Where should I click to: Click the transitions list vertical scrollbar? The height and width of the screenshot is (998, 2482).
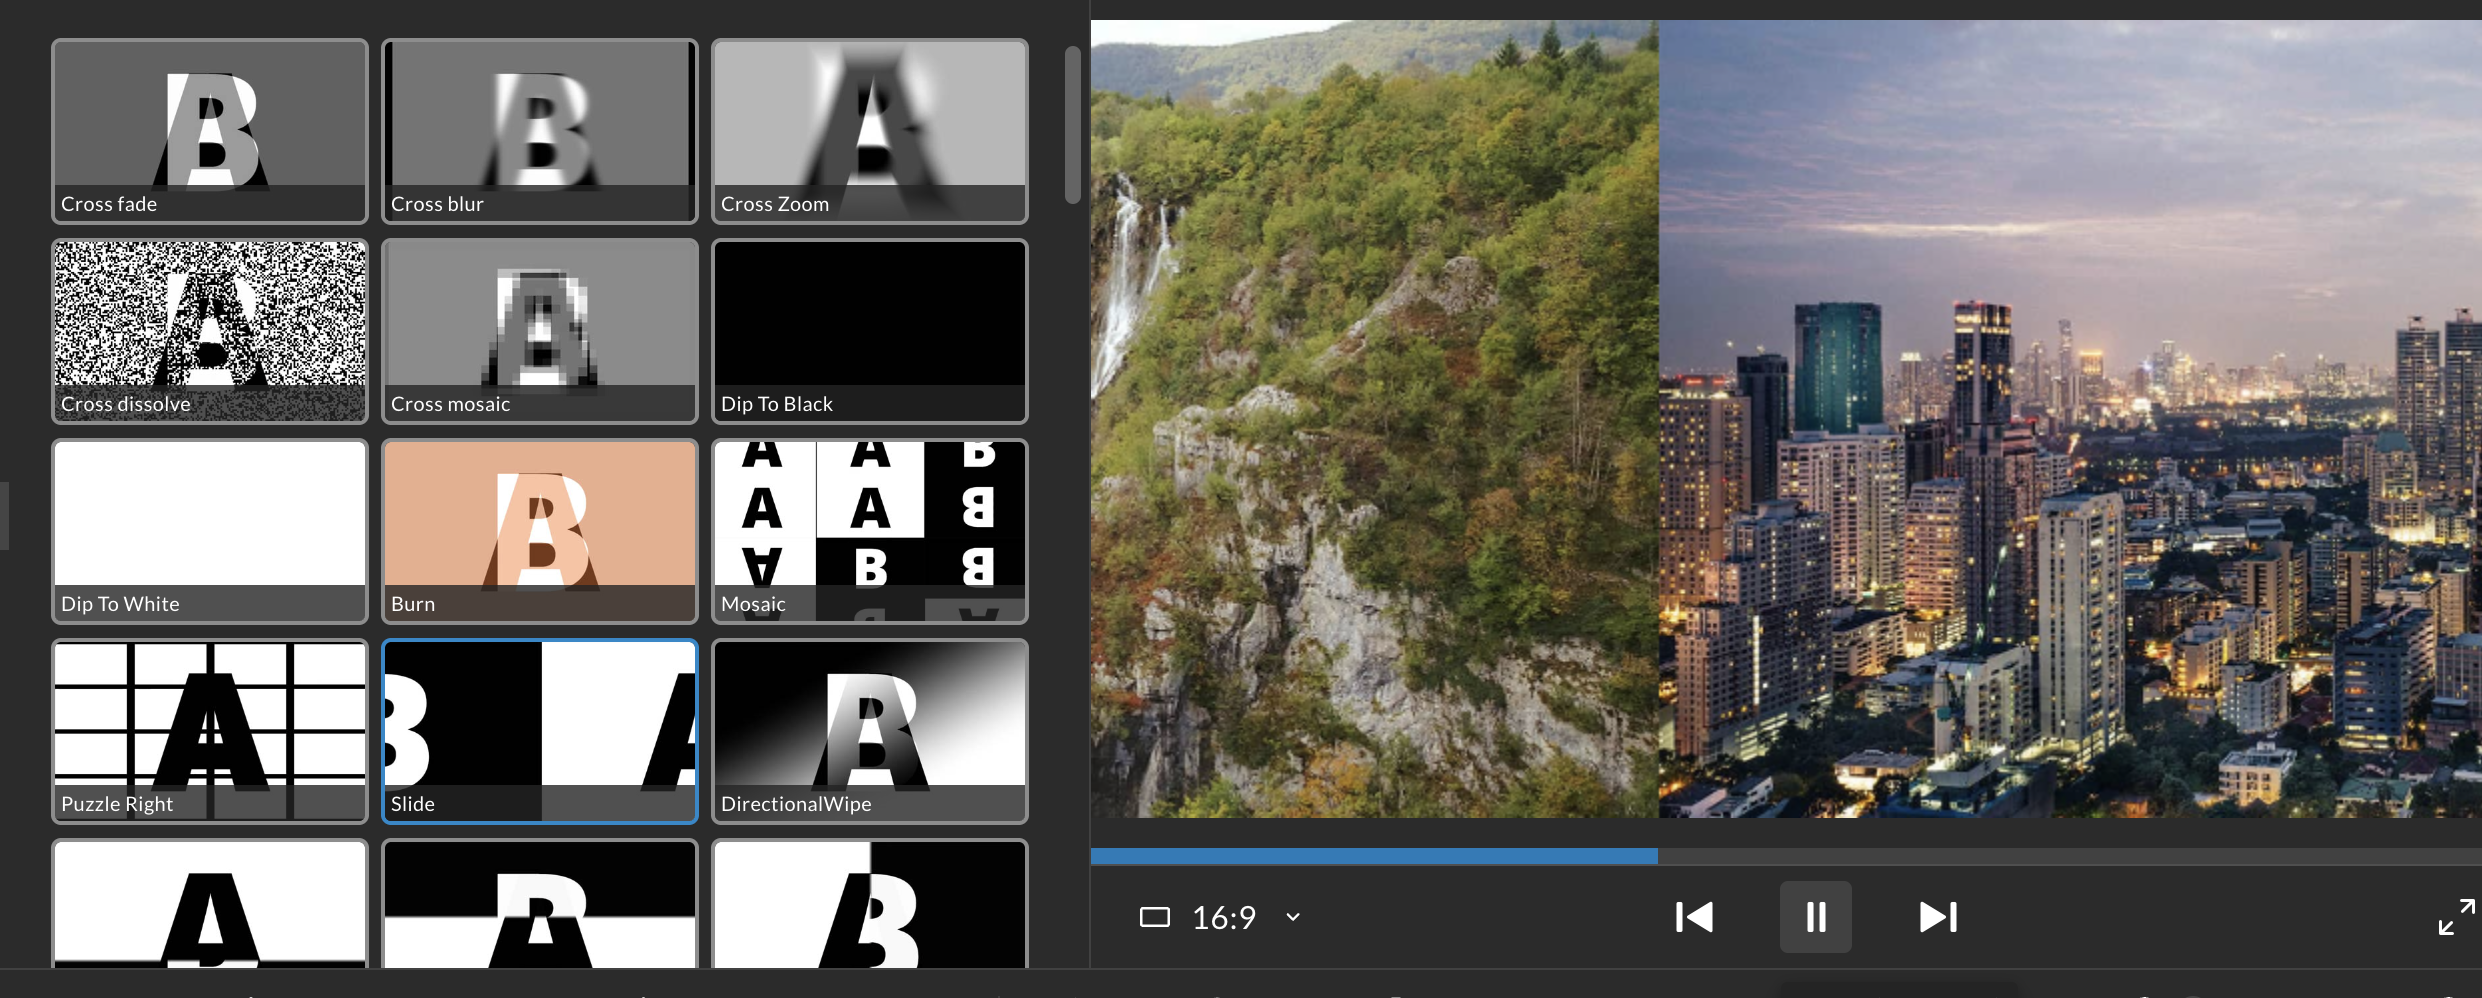1072,125
